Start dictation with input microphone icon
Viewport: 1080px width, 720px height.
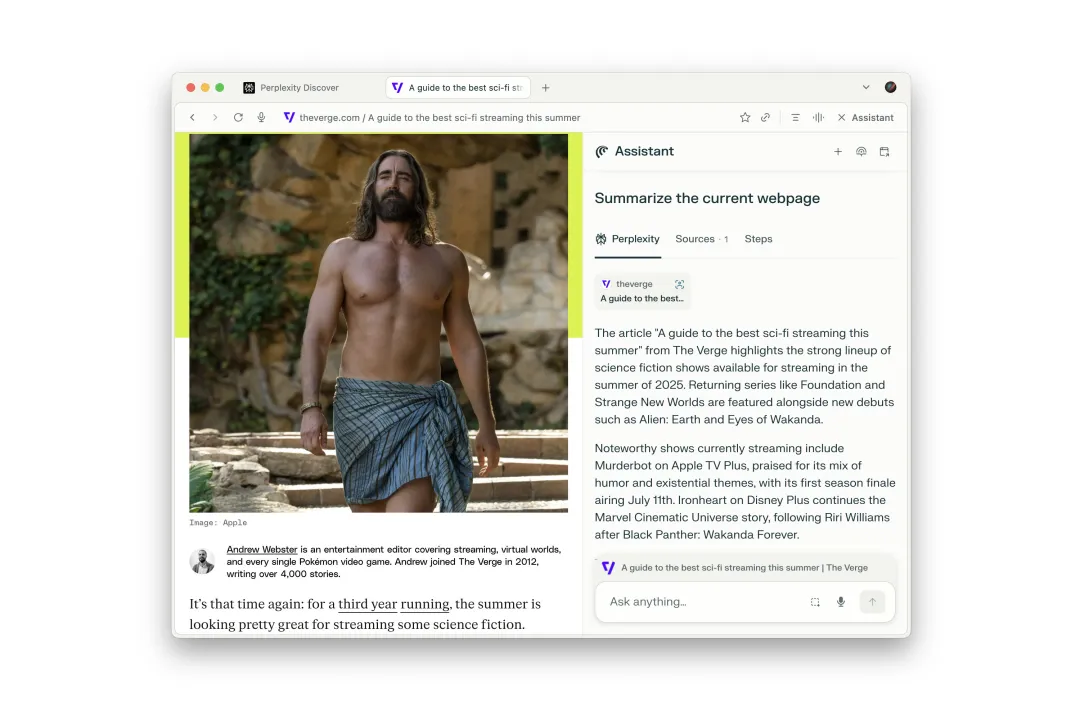tap(841, 602)
